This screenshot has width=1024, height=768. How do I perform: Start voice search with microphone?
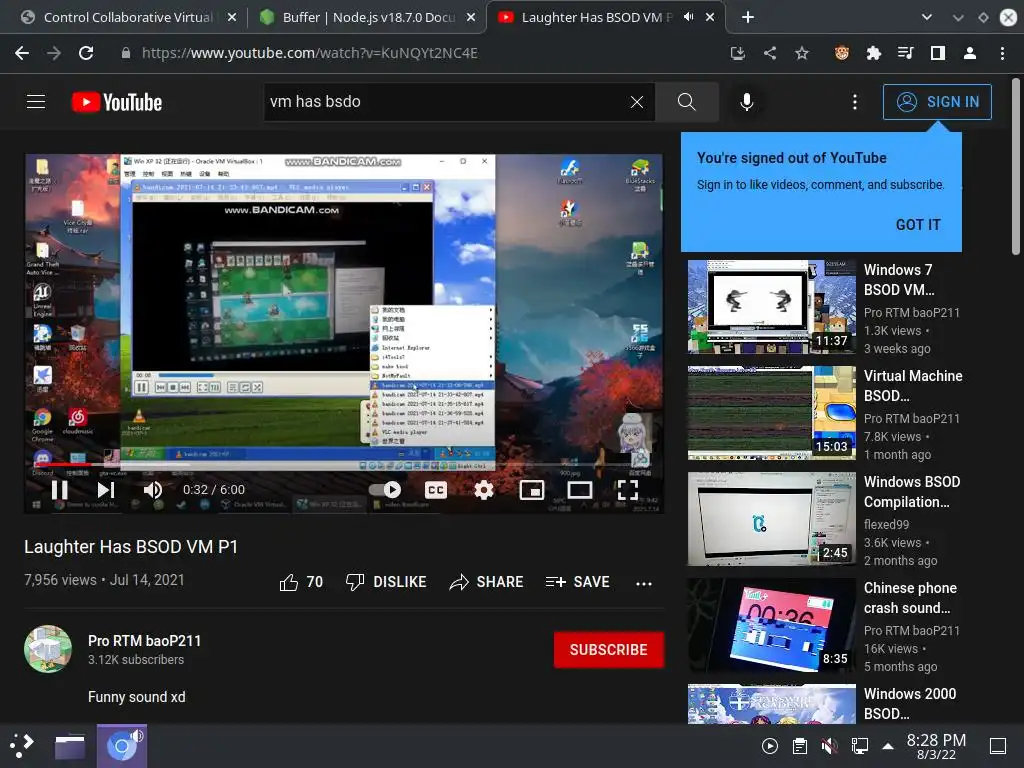click(746, 102)
